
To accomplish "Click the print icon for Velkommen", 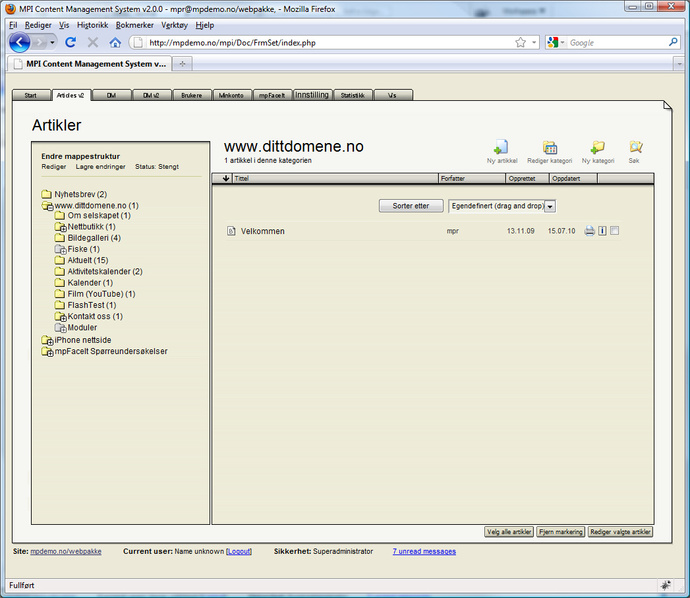I will 590,231.
